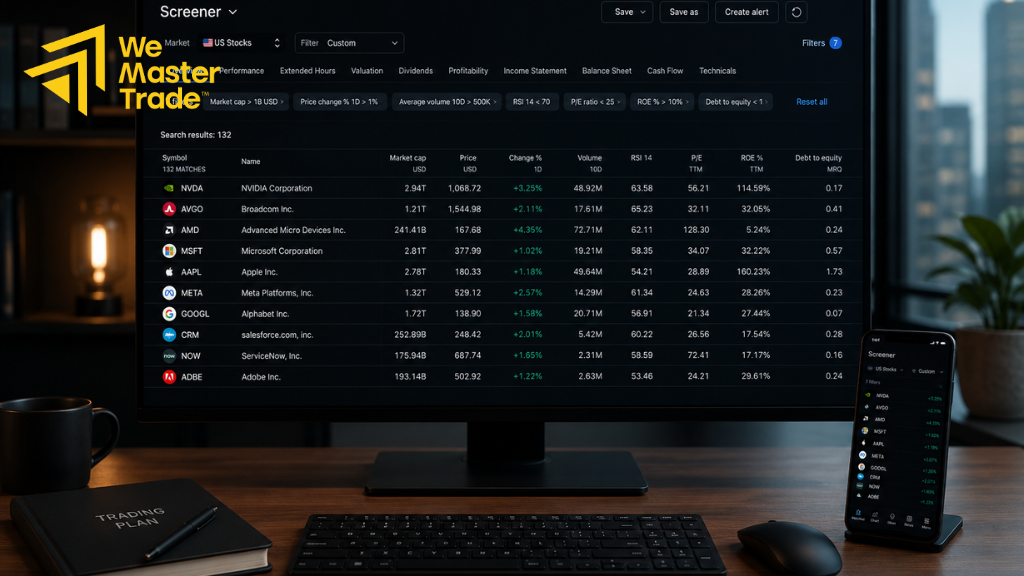Viewport: 1024px width, 576px height.
Task: Click the Salesforce logo icon beside CRM
Action: click(x=169, y=334)
